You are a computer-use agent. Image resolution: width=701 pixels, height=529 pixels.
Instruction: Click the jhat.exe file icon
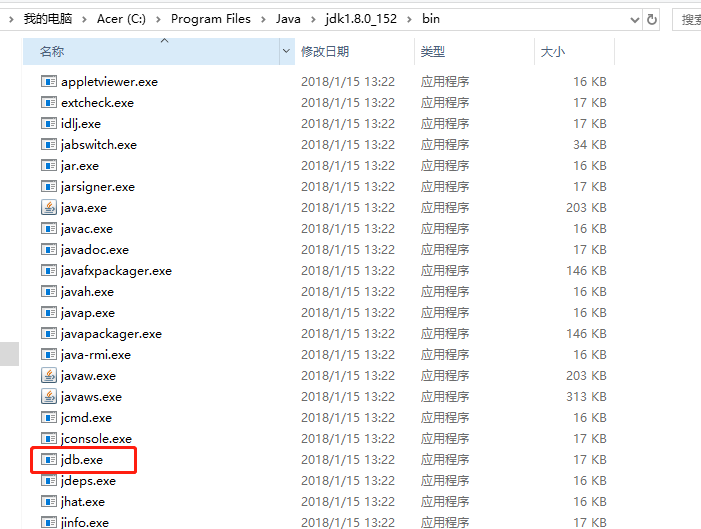(x=49, y=502)
